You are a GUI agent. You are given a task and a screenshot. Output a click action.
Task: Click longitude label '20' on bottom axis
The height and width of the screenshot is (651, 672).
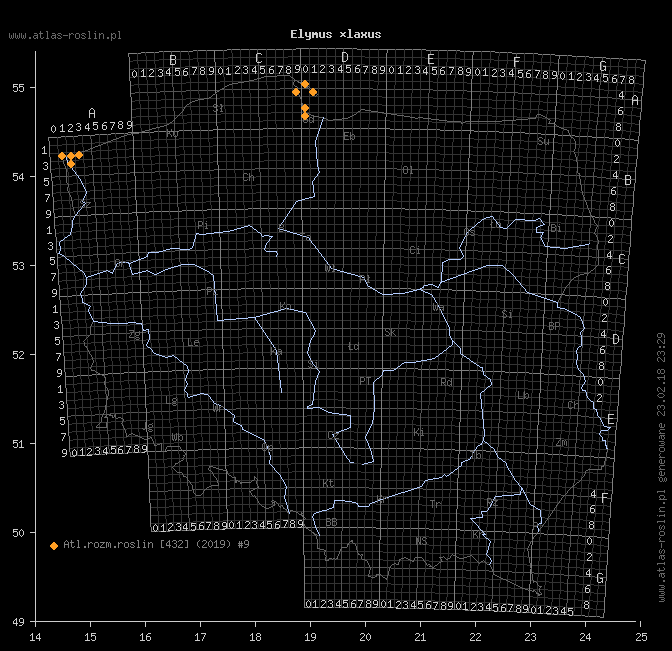(x=366, y=637)
